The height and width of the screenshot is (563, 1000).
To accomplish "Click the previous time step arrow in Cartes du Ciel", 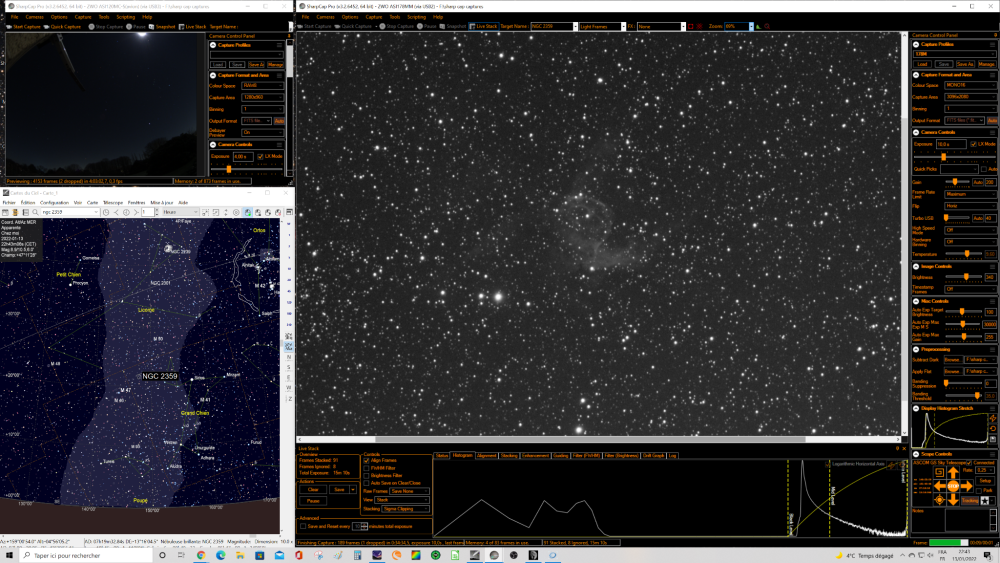I will coord(117,212).
